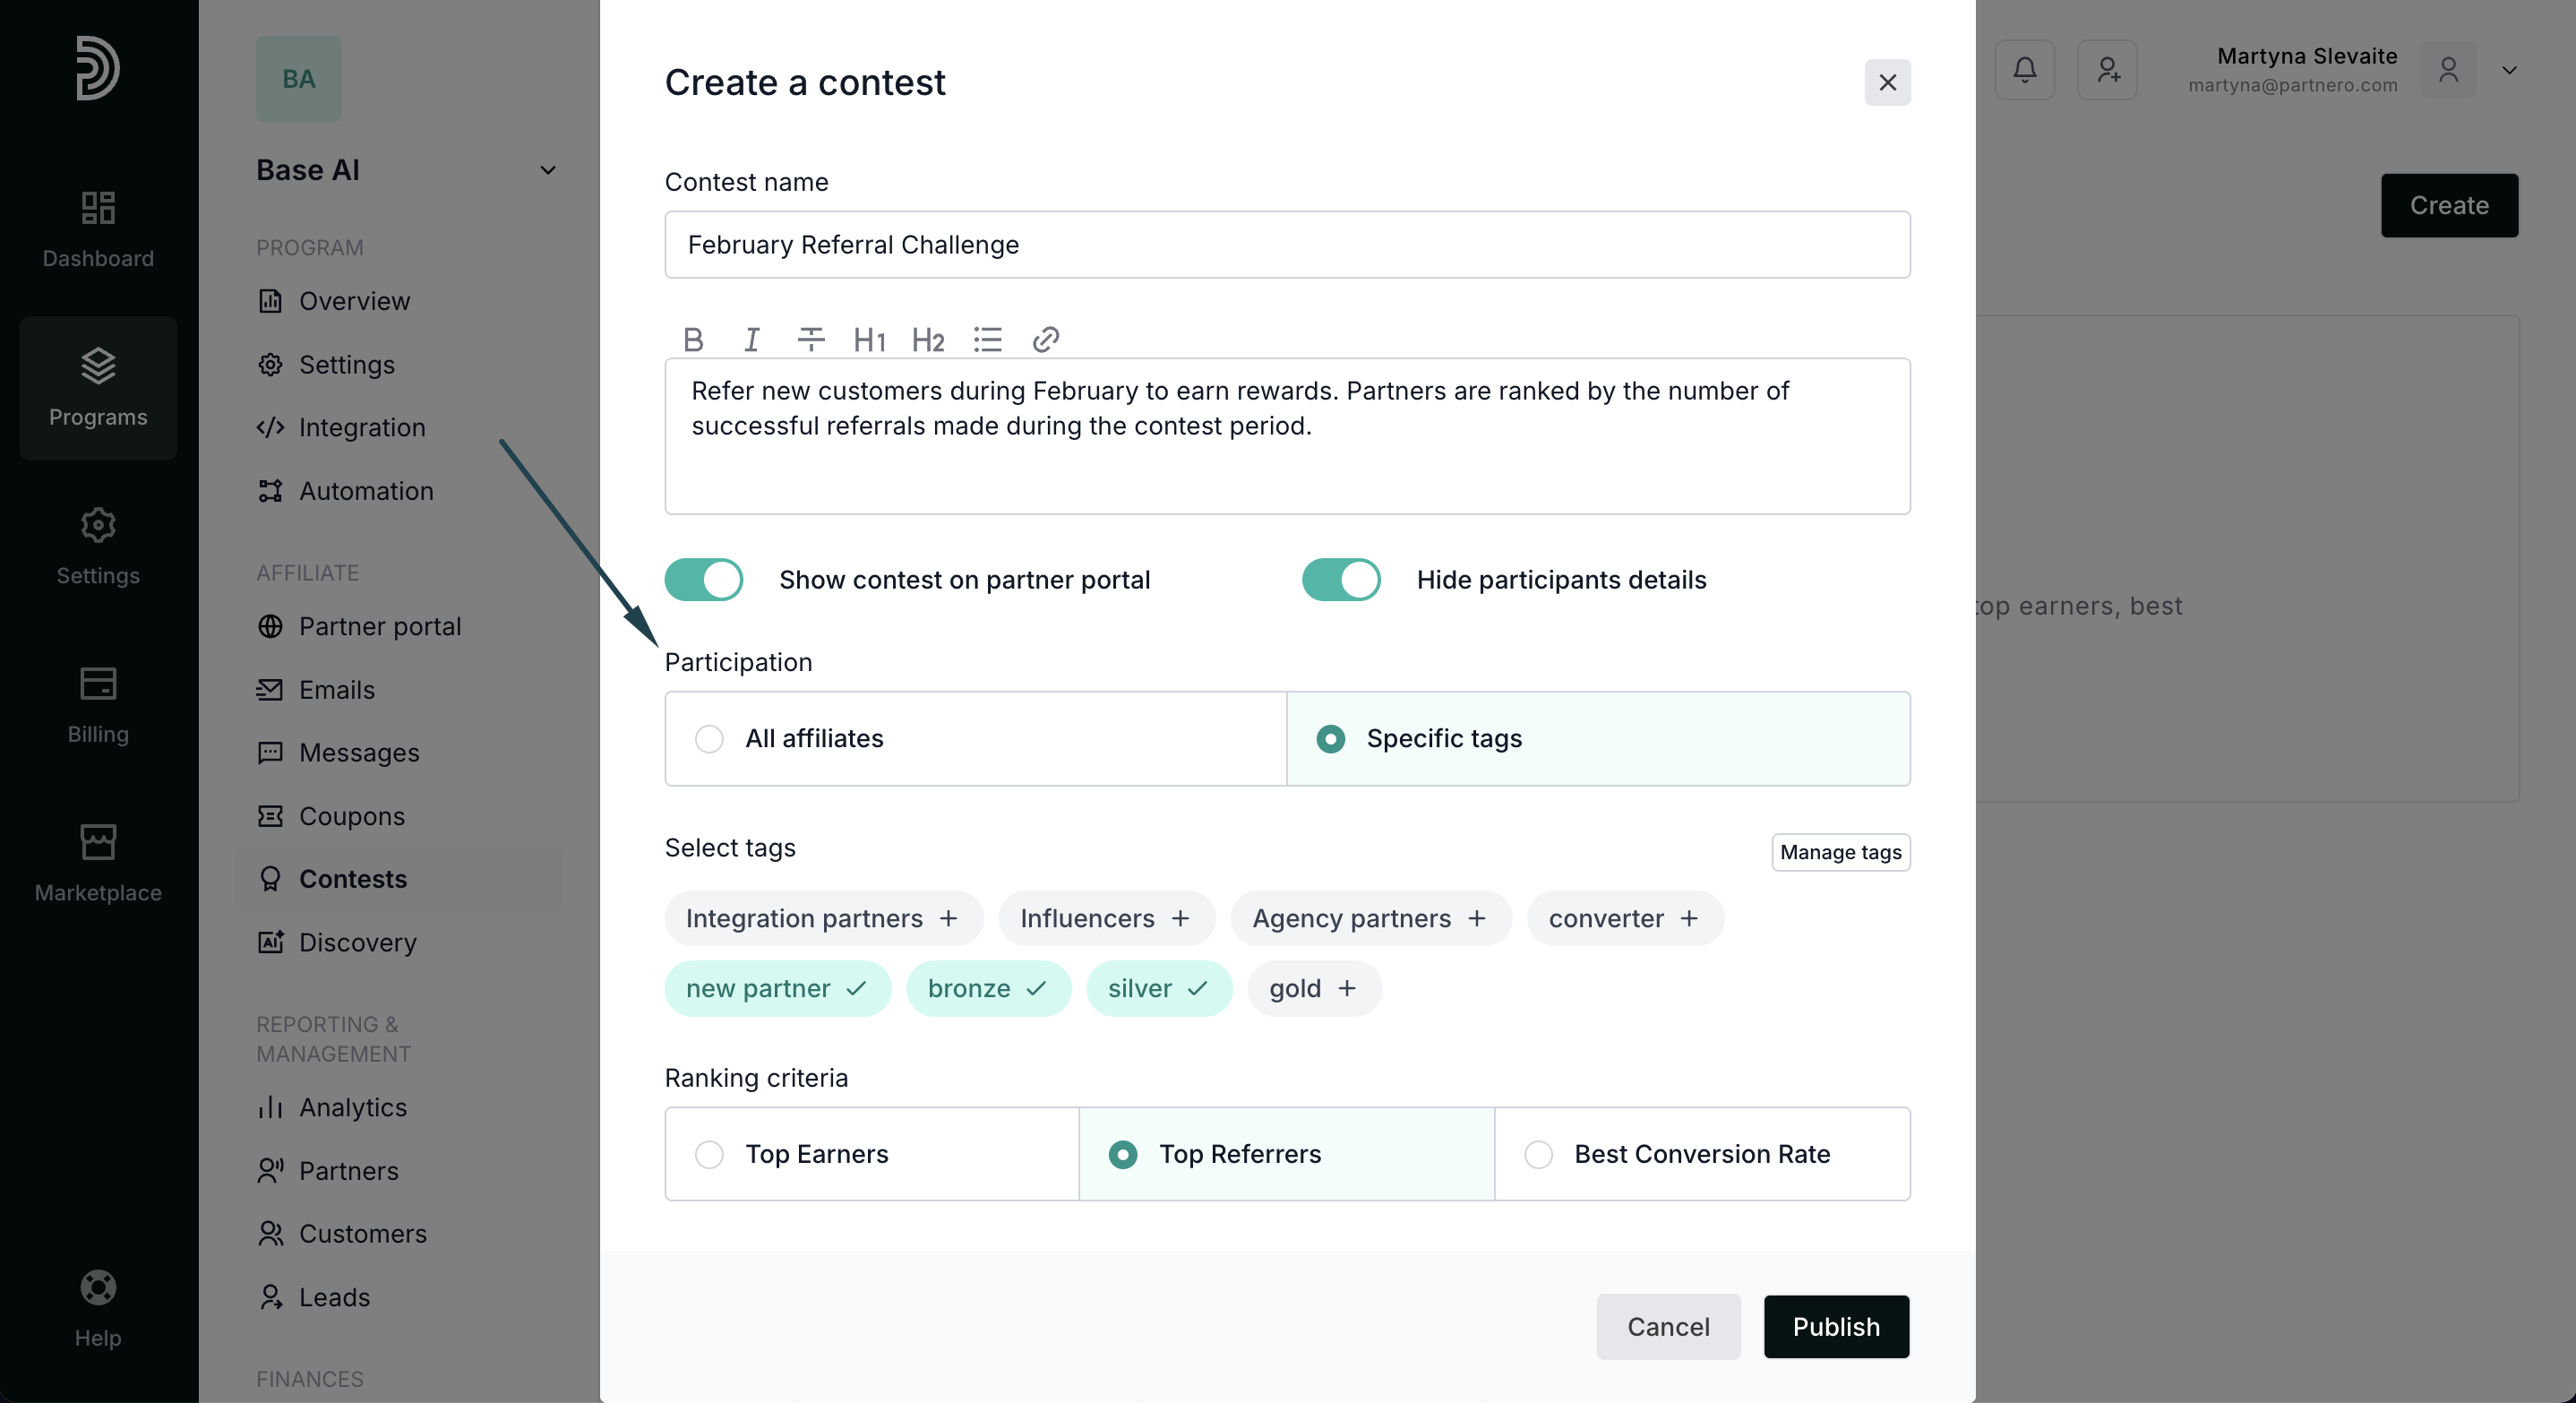The height and width of the screenshot is (1403, 2576).
Task: Publish the contest
Action: (x=1835, y=1327)
